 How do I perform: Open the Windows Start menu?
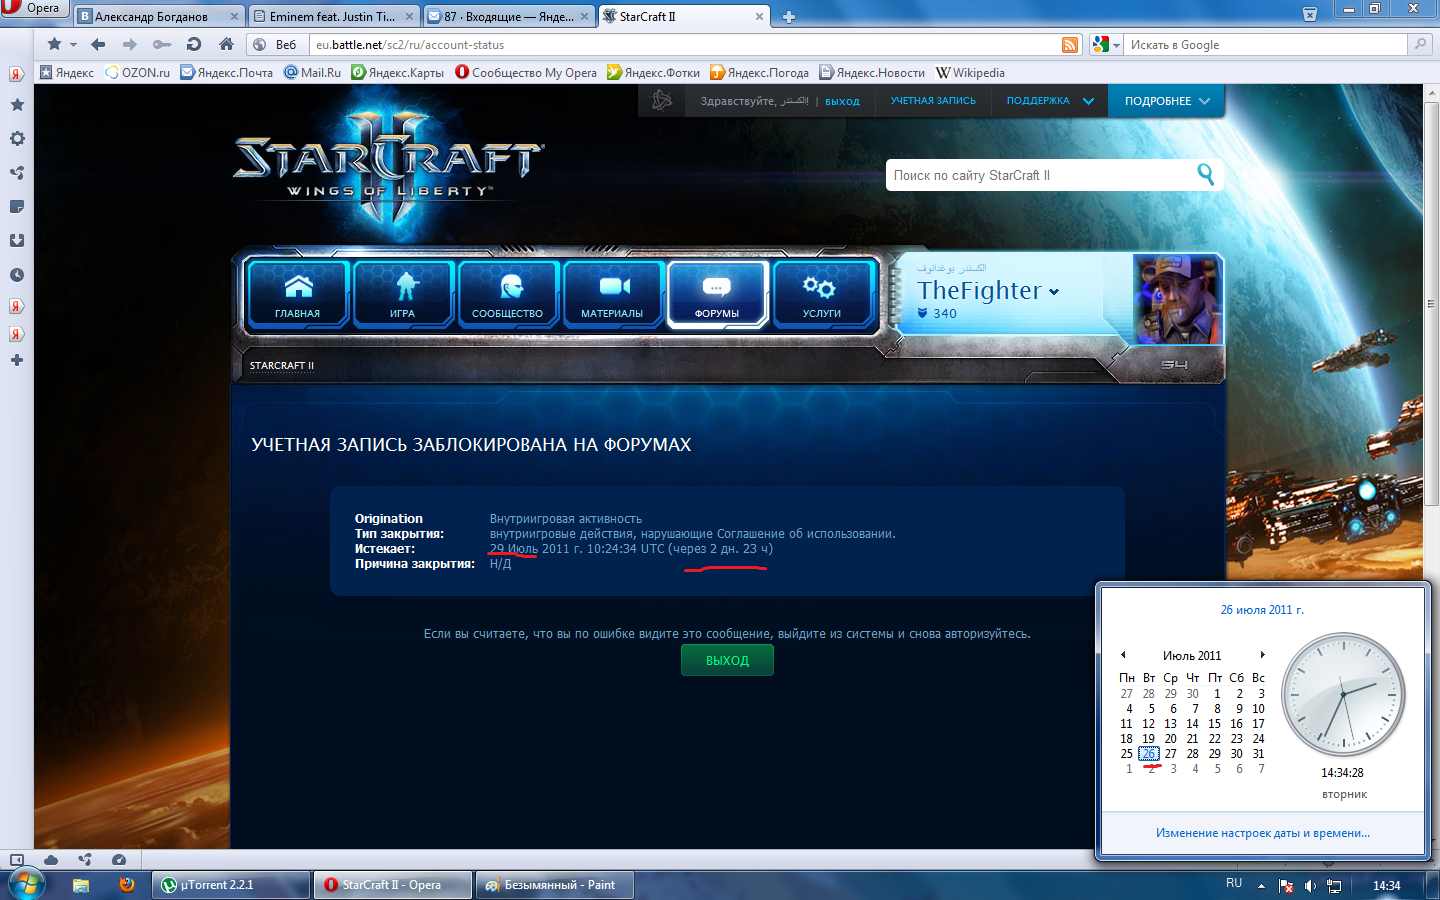27,885
